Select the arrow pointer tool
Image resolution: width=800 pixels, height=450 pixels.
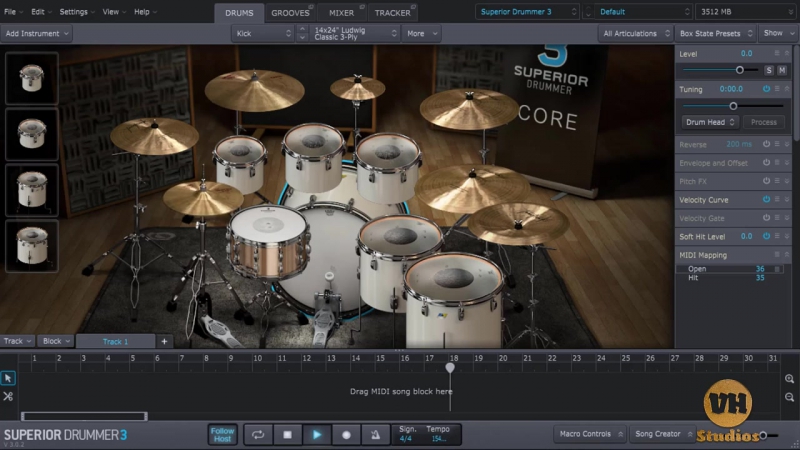[8, 378]
